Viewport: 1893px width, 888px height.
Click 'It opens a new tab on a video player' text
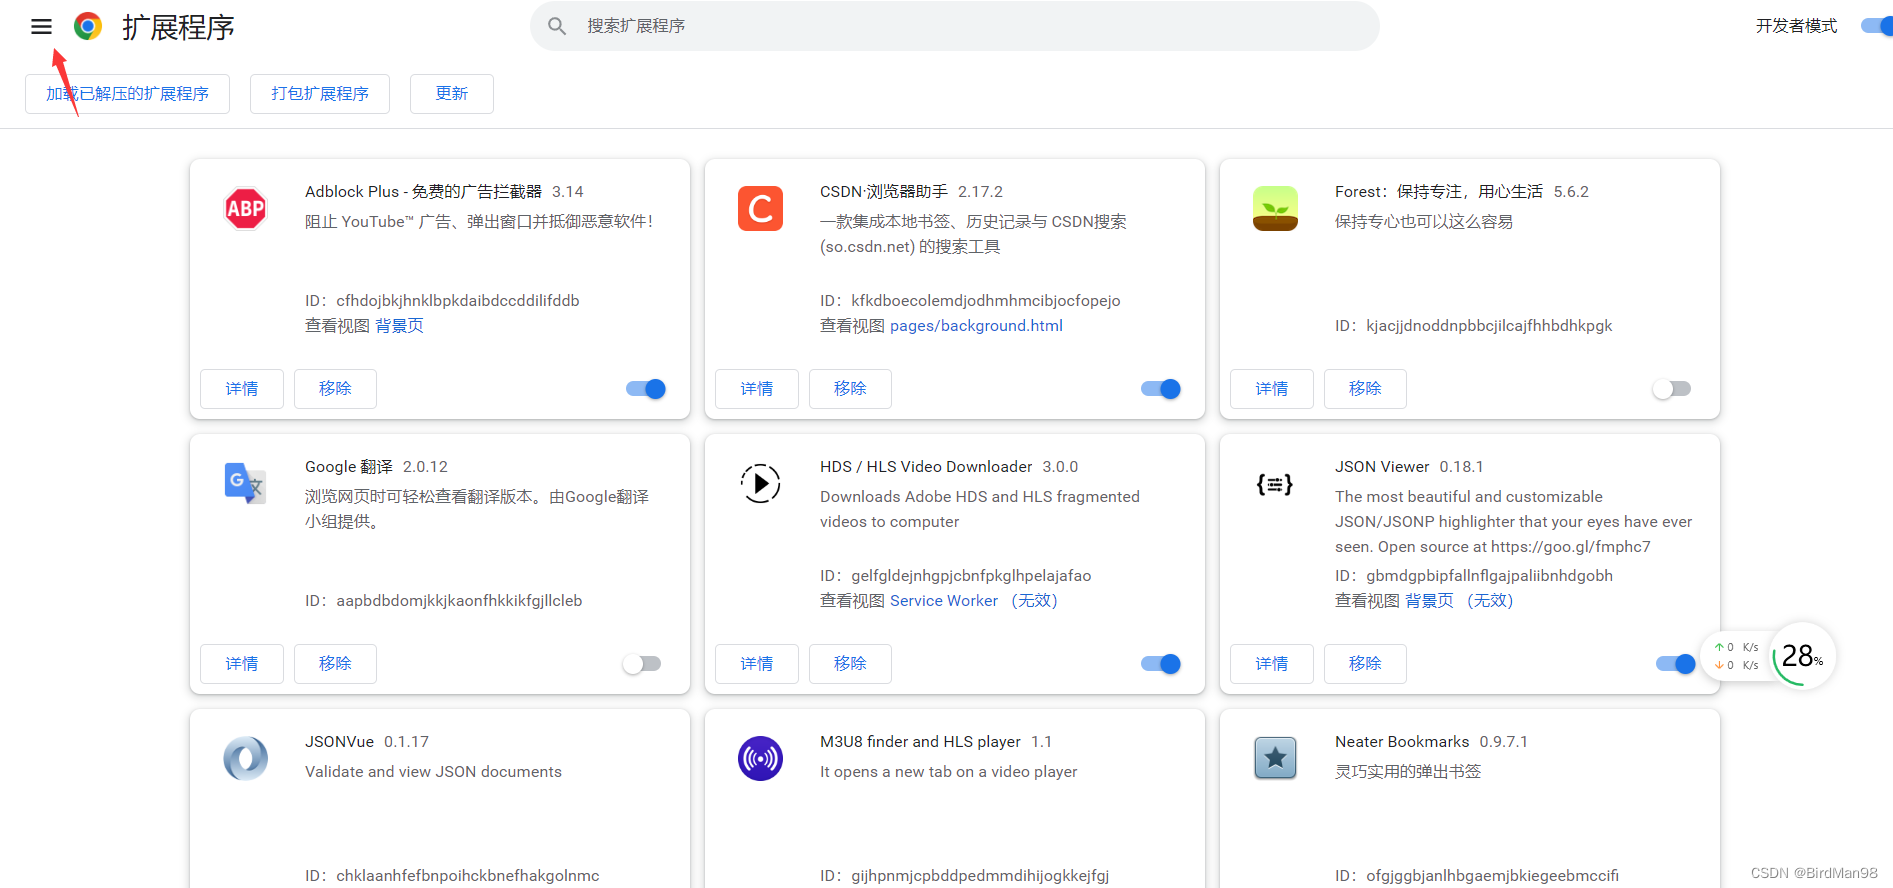[x=948, y=772]
